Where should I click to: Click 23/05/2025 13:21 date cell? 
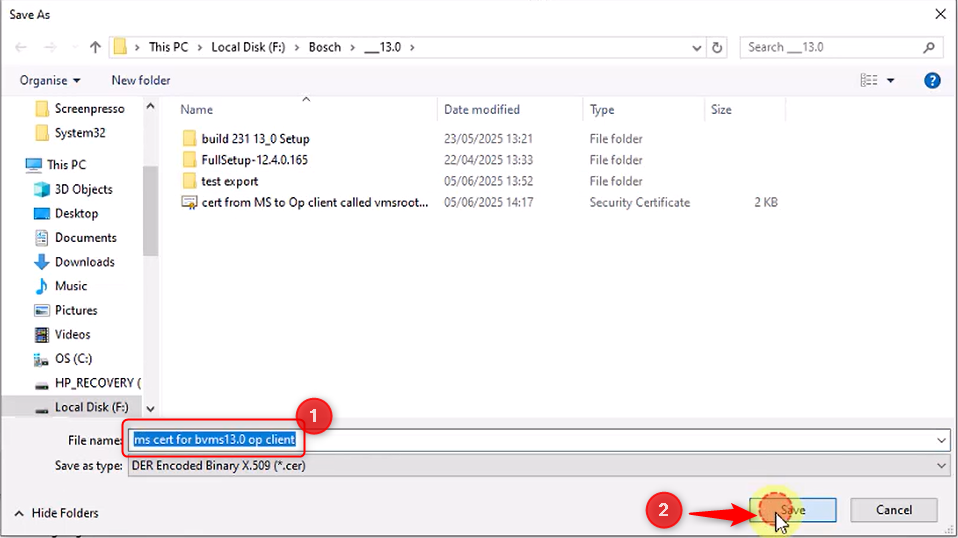click(x=488, y=139)
